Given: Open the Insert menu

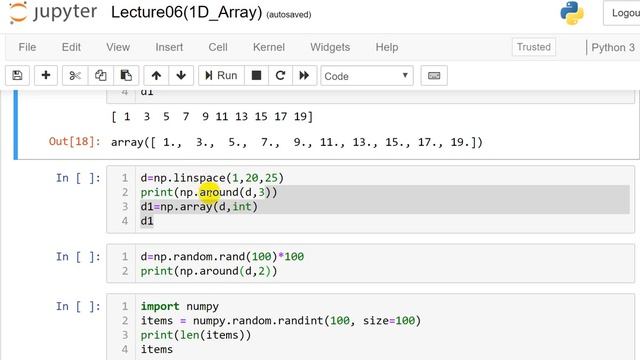Looking at the screenshot, I should [169, 47].
